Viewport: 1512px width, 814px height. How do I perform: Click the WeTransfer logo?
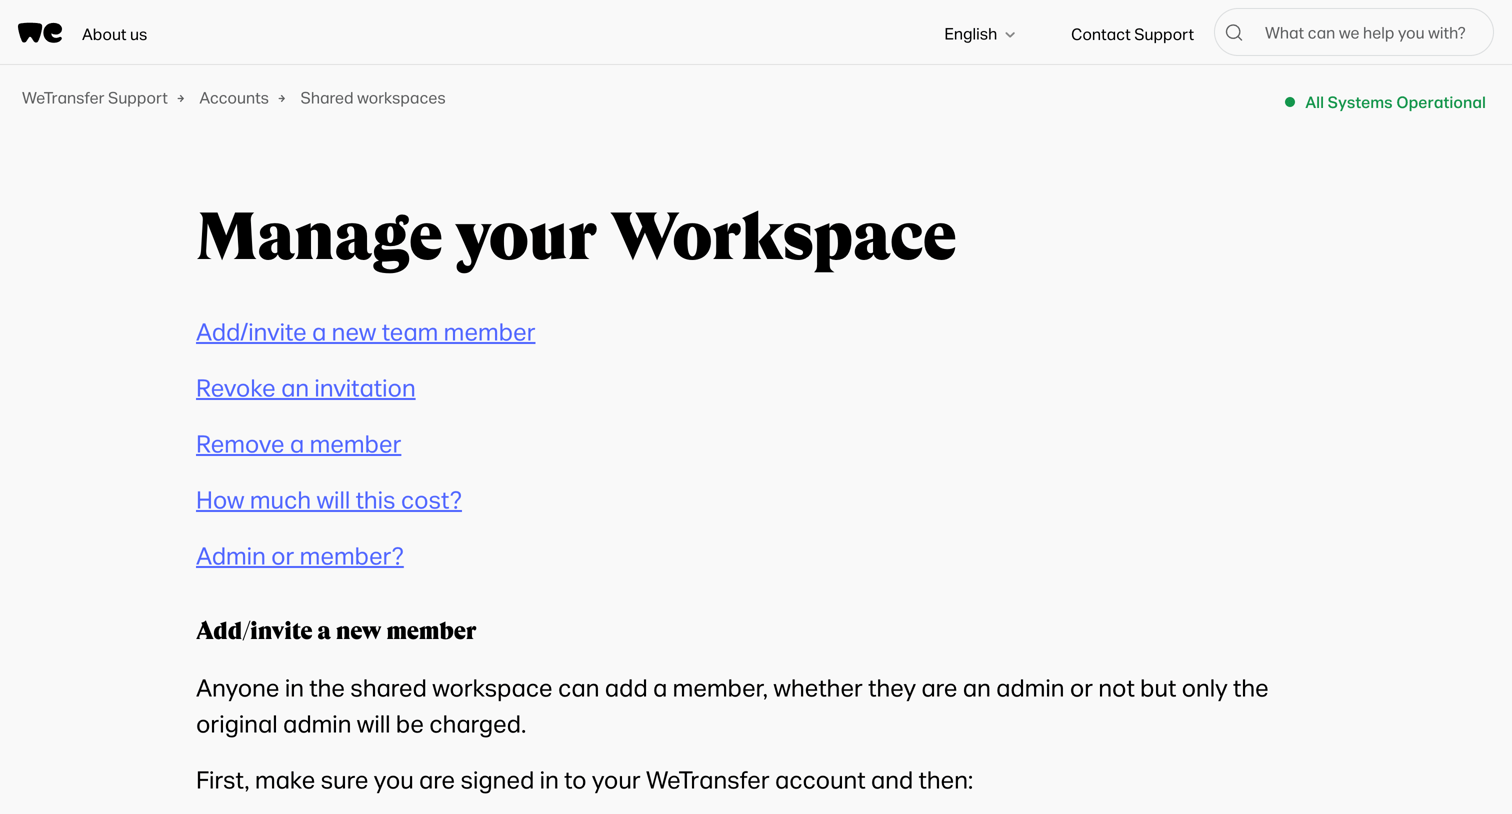[40, 33]
